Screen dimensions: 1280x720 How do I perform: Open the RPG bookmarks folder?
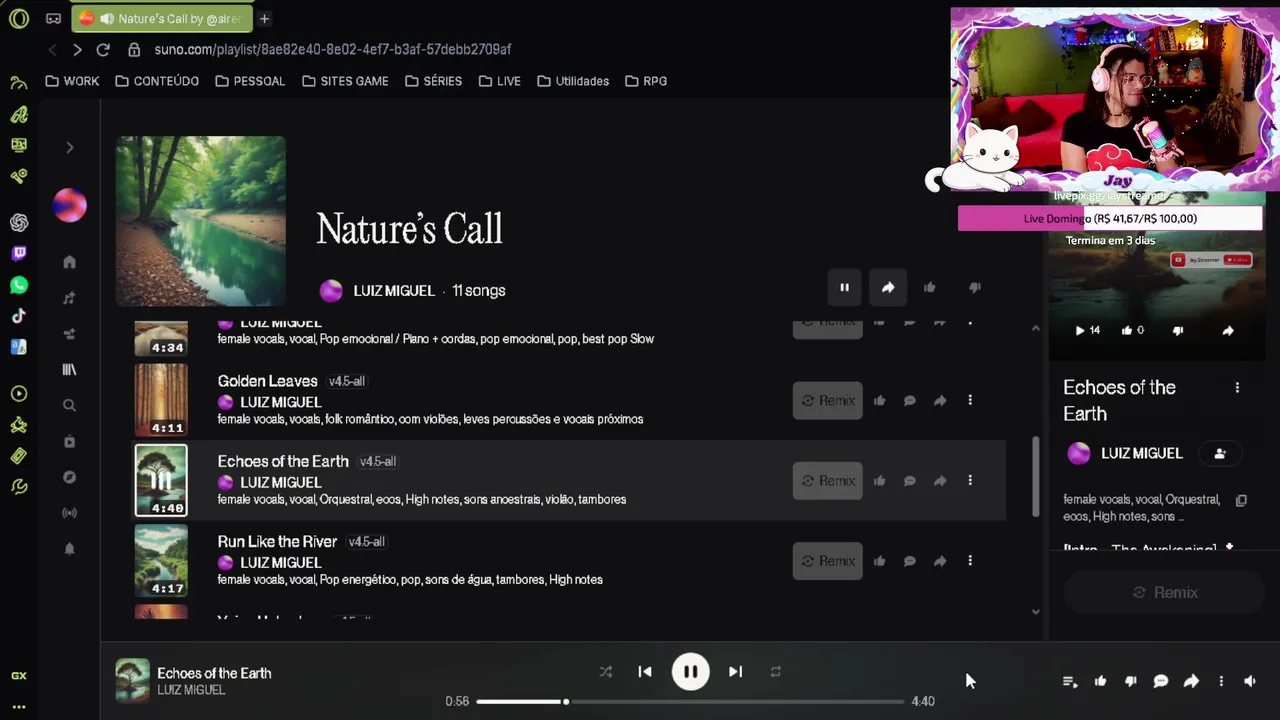coord(646,81)
